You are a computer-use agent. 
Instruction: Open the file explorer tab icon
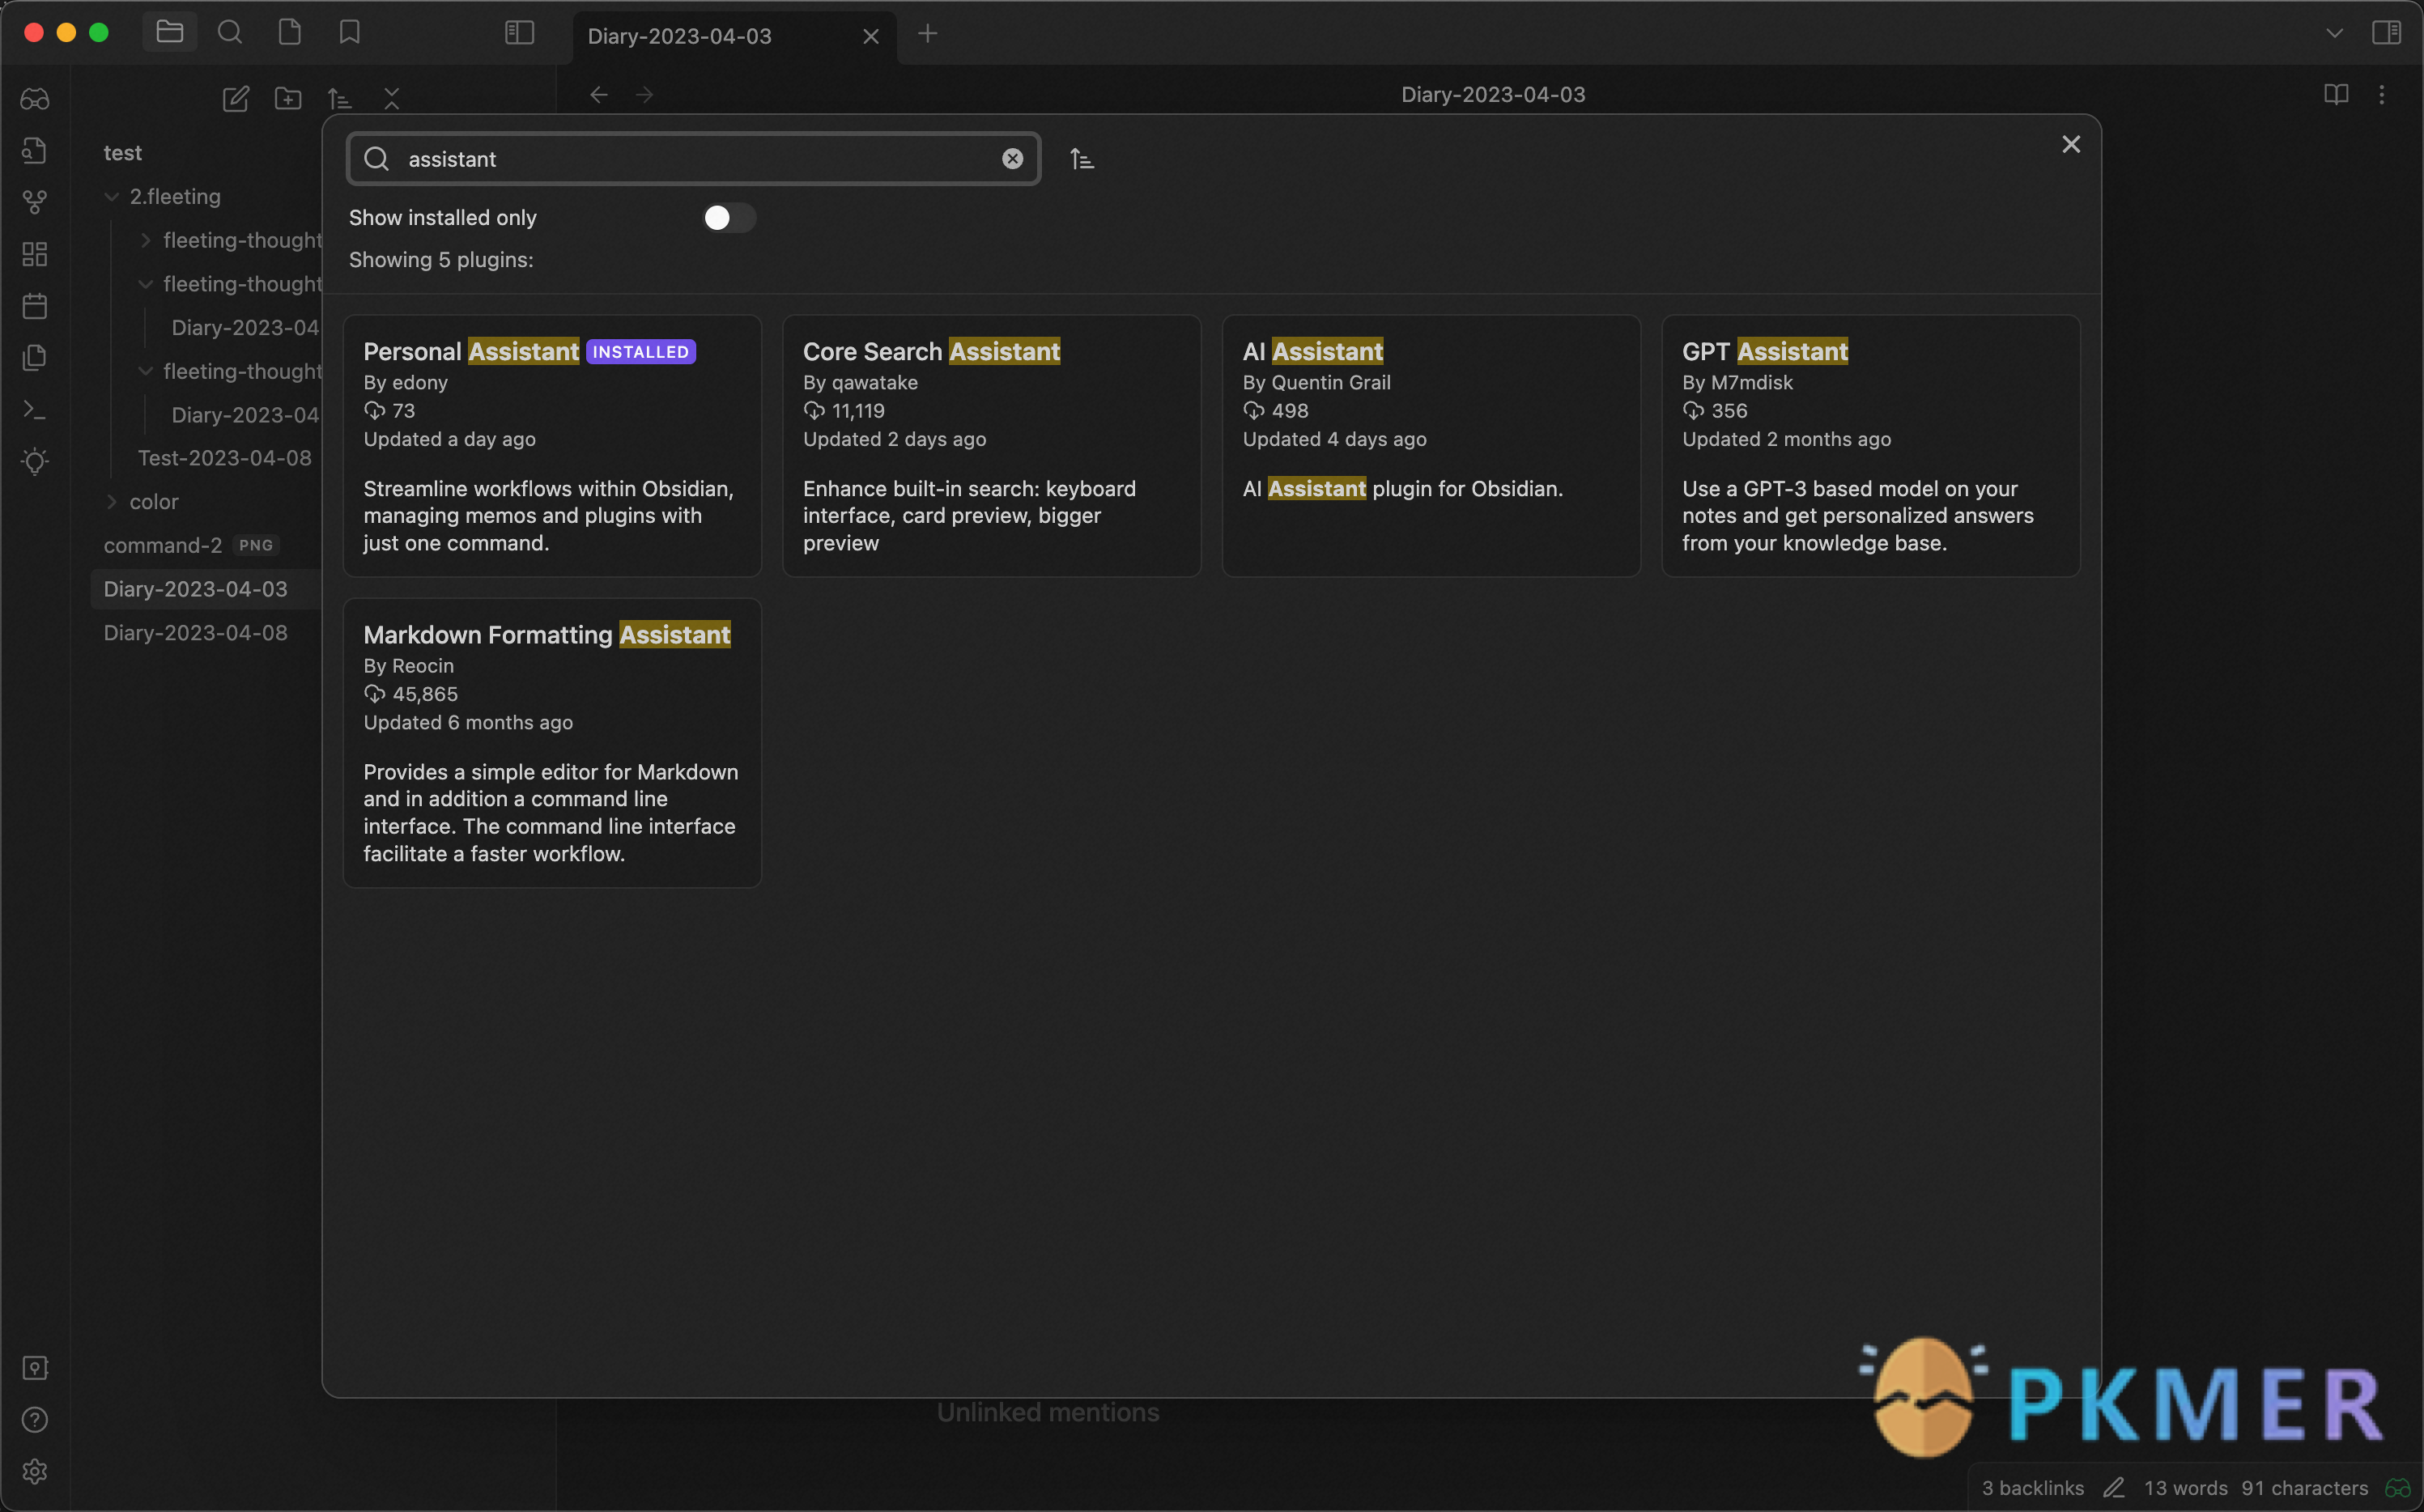169,33
